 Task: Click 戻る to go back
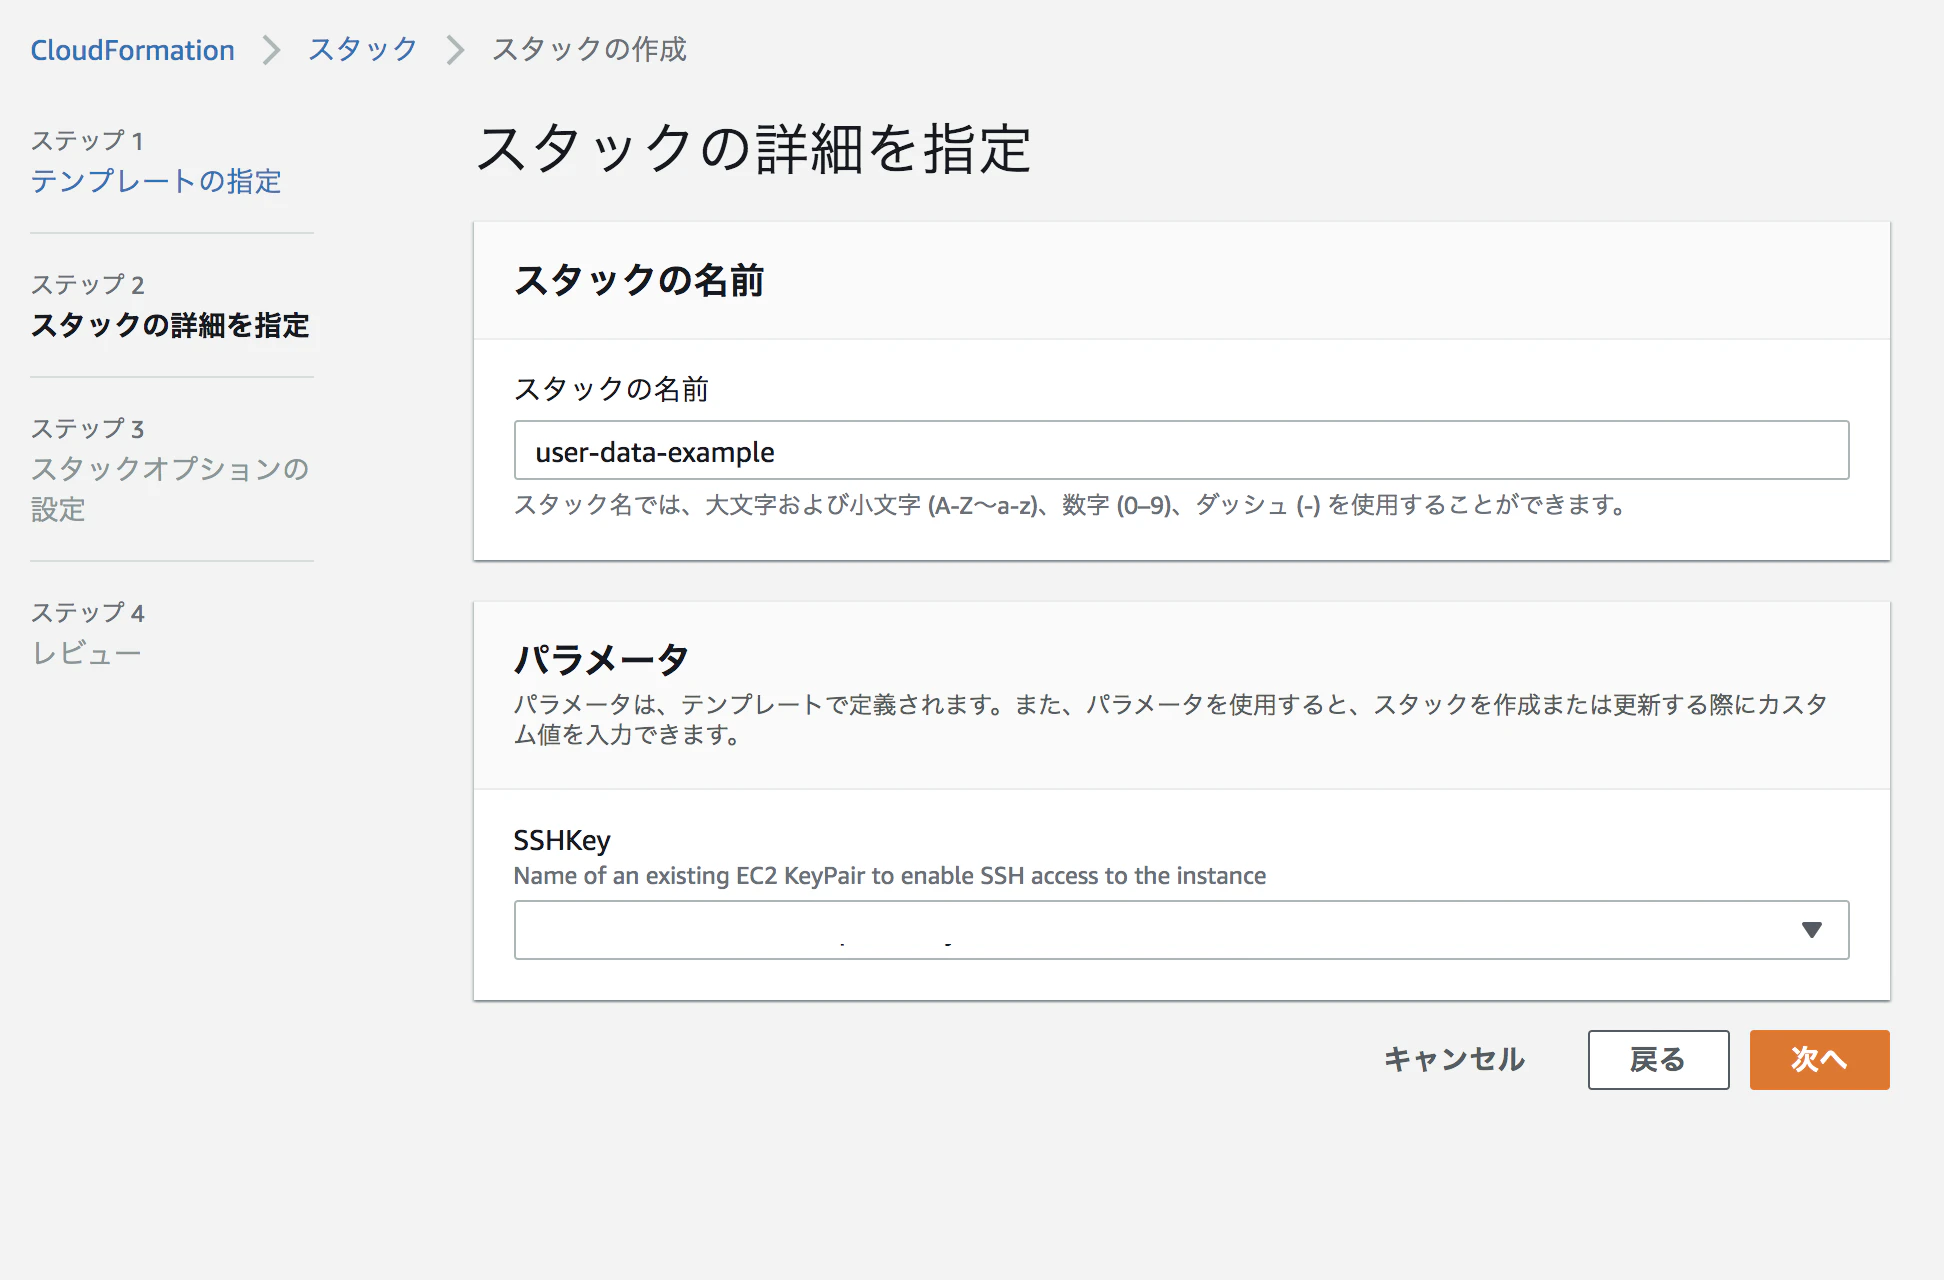(x=1658, y=1060)
